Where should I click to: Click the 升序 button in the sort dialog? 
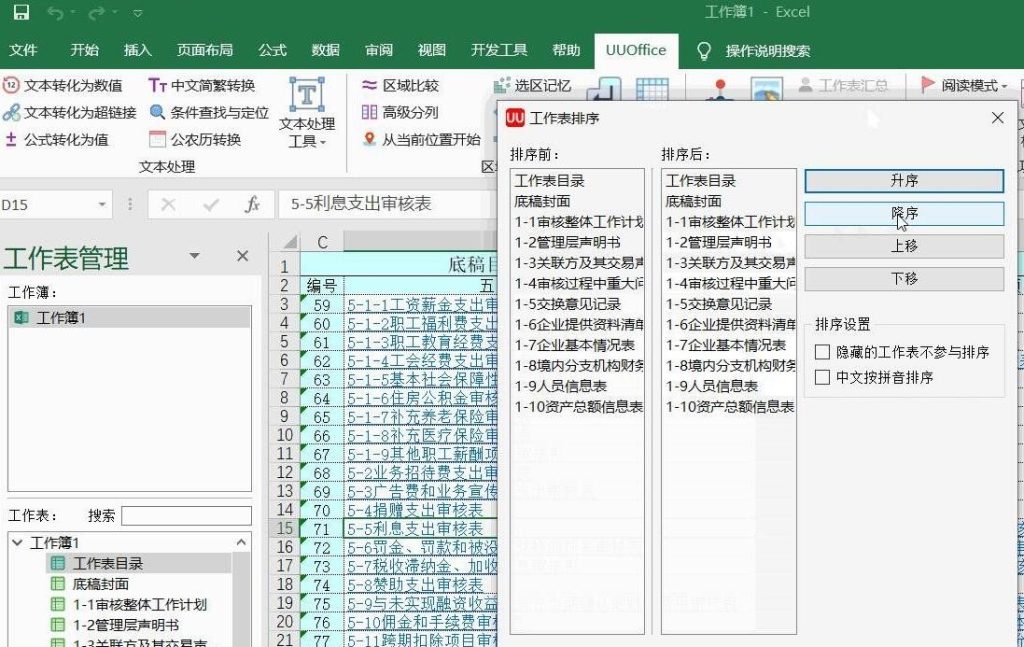[904, 181]
